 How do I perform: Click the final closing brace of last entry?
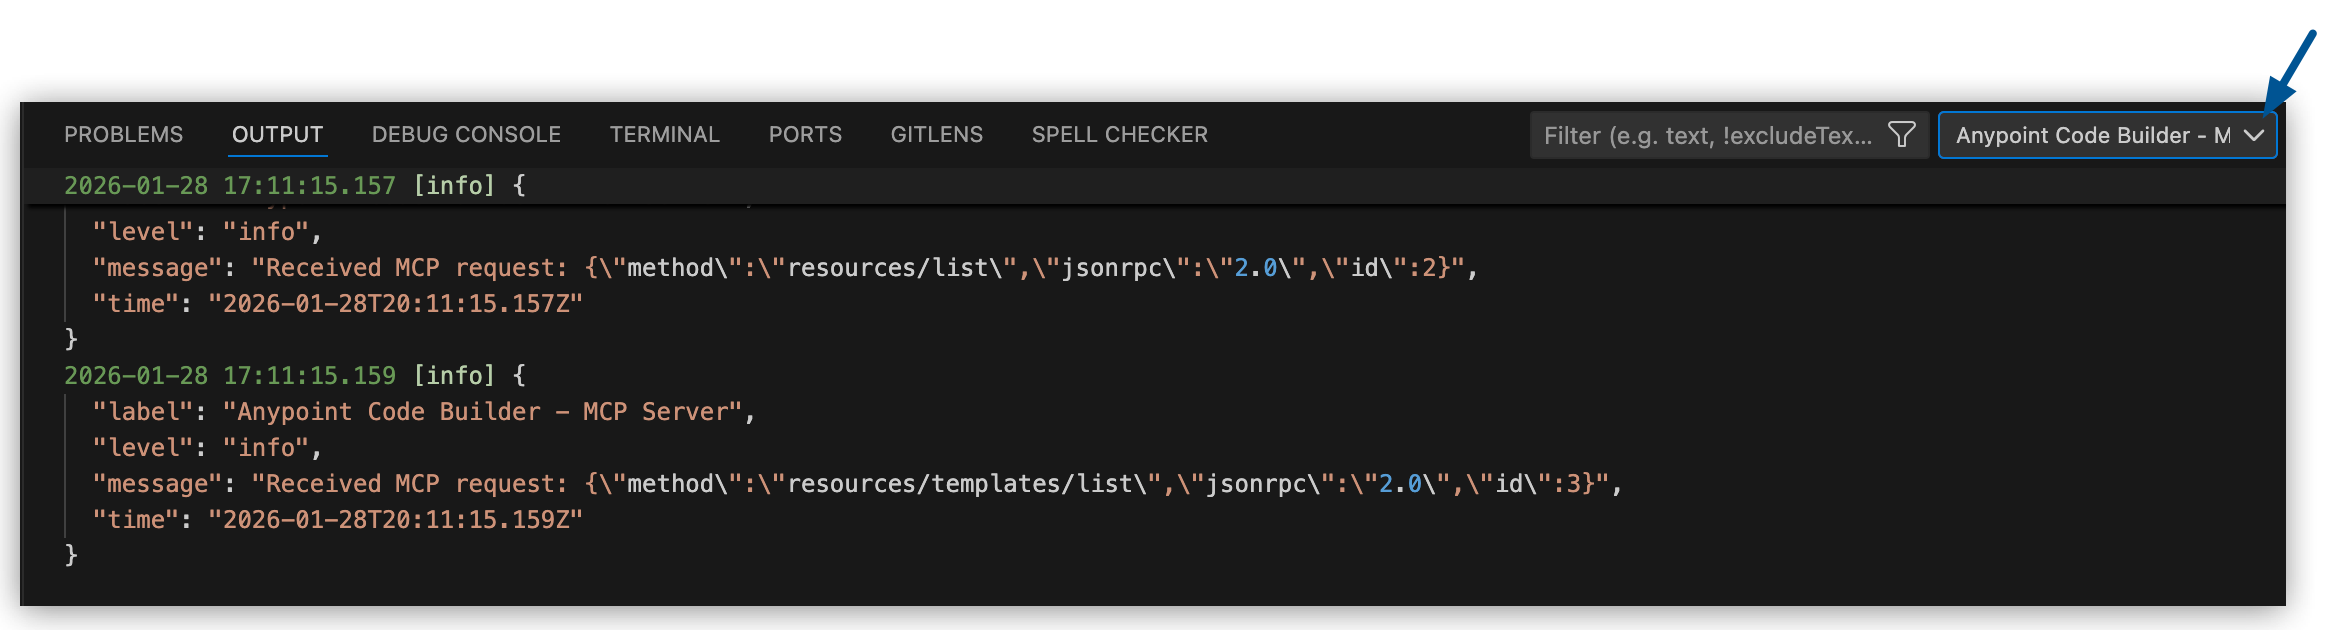point(71,556)
